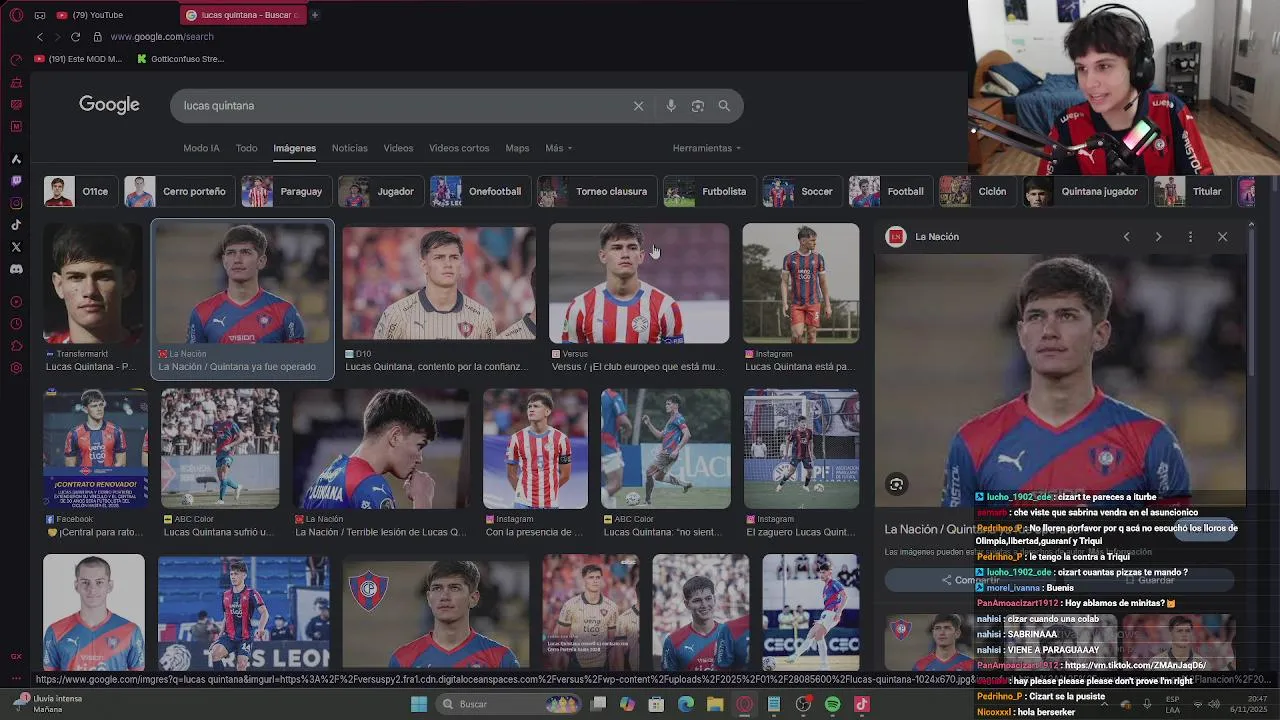This screenshot has height=720, width=1280.
Task: Click the Compartir button in preview
Action: (x=969, y=580)
